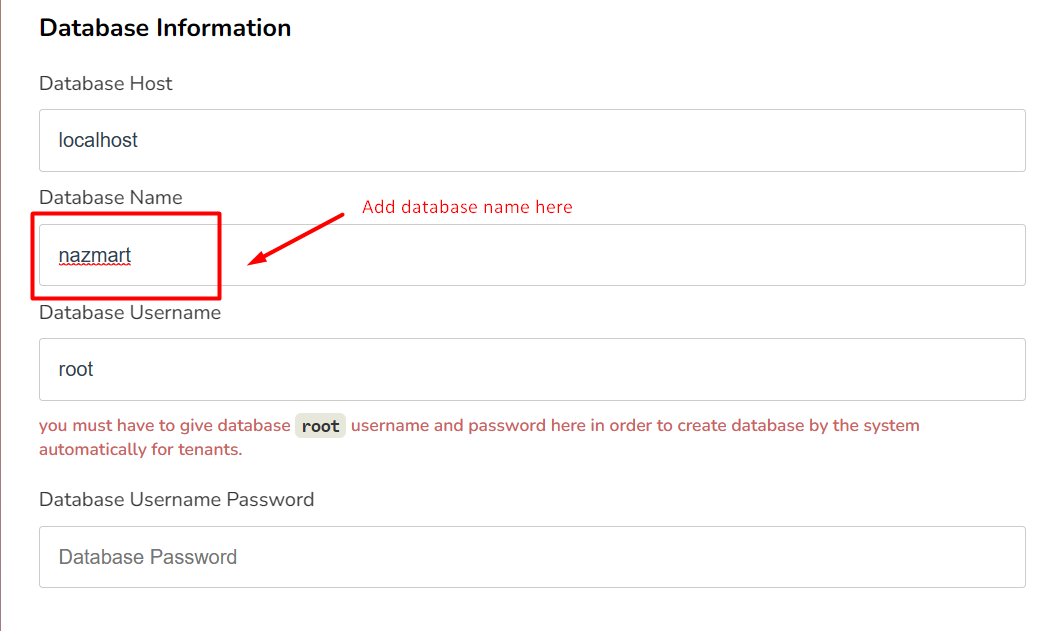Click the red annotation saying Add database name here
Viewport: 1059px width, 631px height.
click(x=467, y=207)
